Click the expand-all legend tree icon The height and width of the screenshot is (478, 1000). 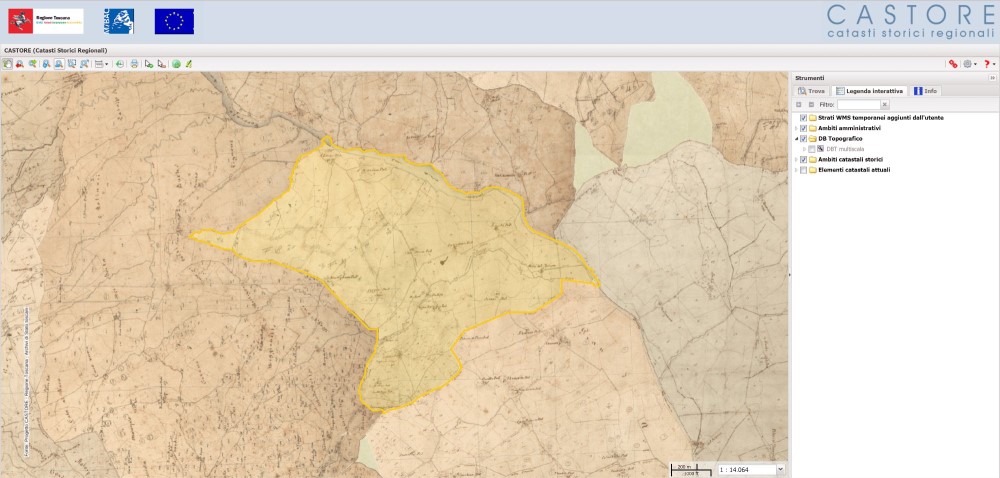click(798, 105)
